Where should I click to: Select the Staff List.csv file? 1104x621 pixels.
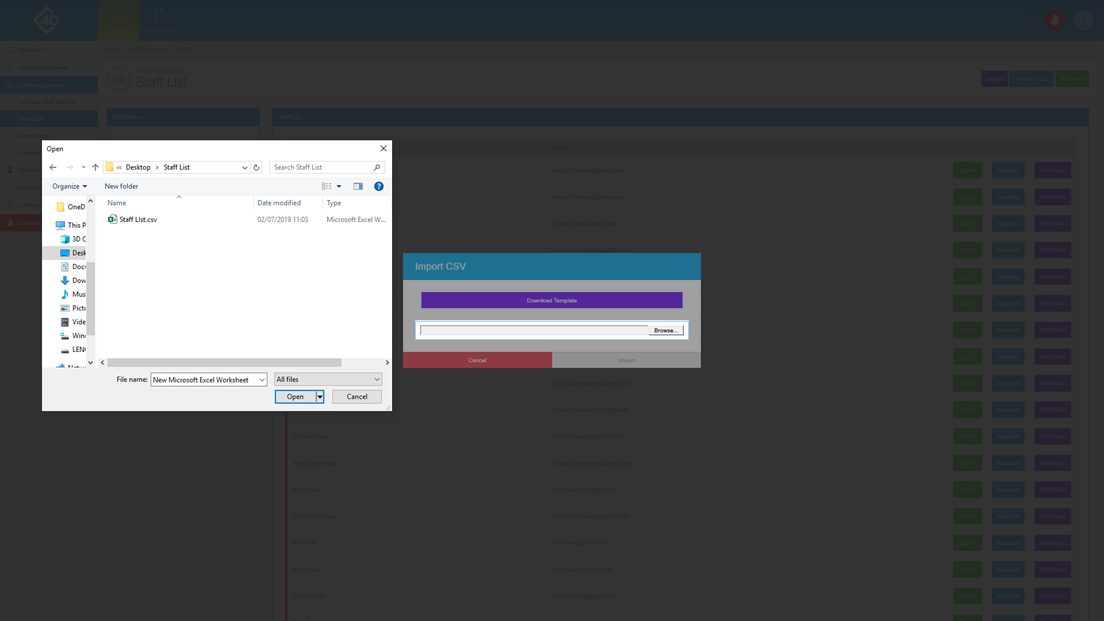(138, 220)
